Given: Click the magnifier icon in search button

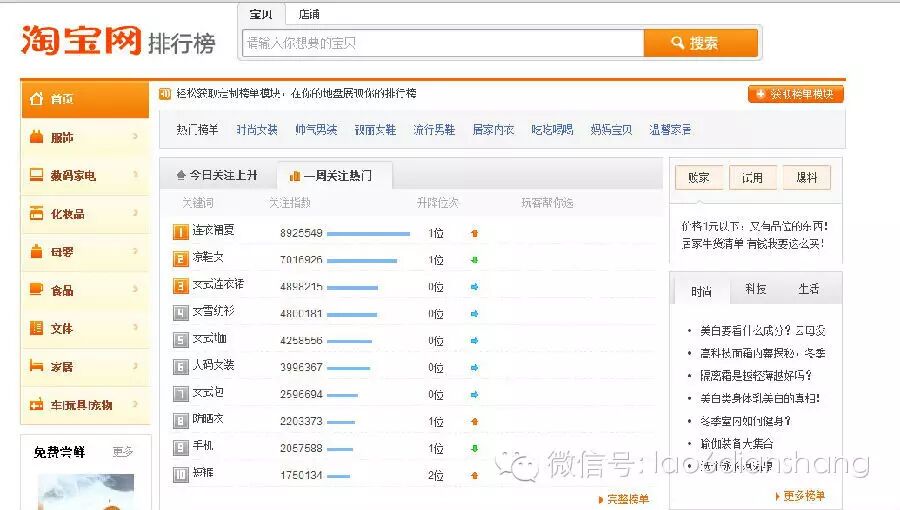Looking at the screenshot, I should point(678,42).
